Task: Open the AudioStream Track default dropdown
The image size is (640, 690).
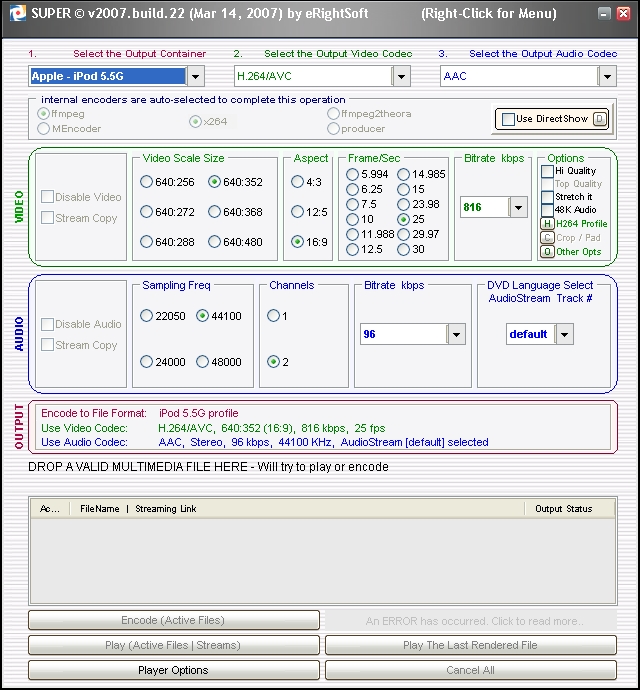Action: pyautogui.click(x=564, y=334)
